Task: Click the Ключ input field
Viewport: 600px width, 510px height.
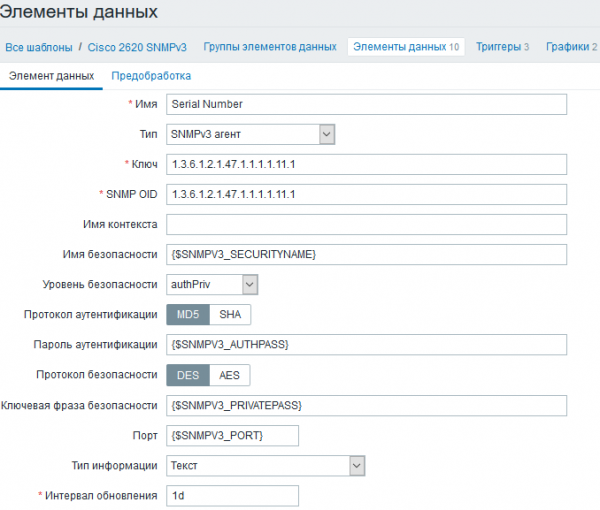Action: click(x=366, y=164)
